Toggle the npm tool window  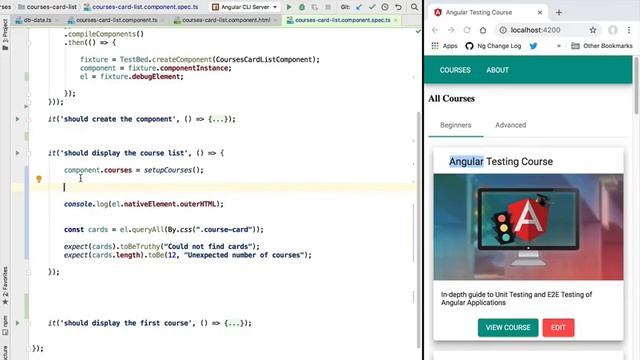tap(5, 325)
